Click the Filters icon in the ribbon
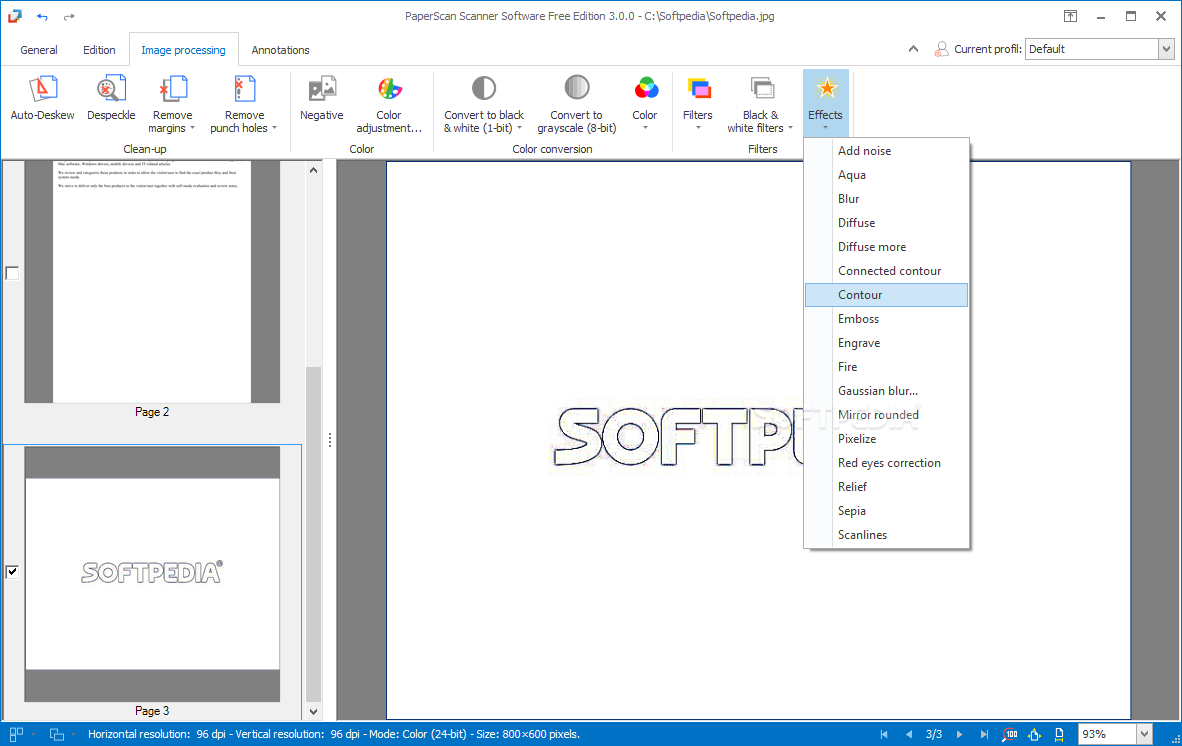Image resolution: width=1182 pixels, height=746 pixels. point(698,89)
